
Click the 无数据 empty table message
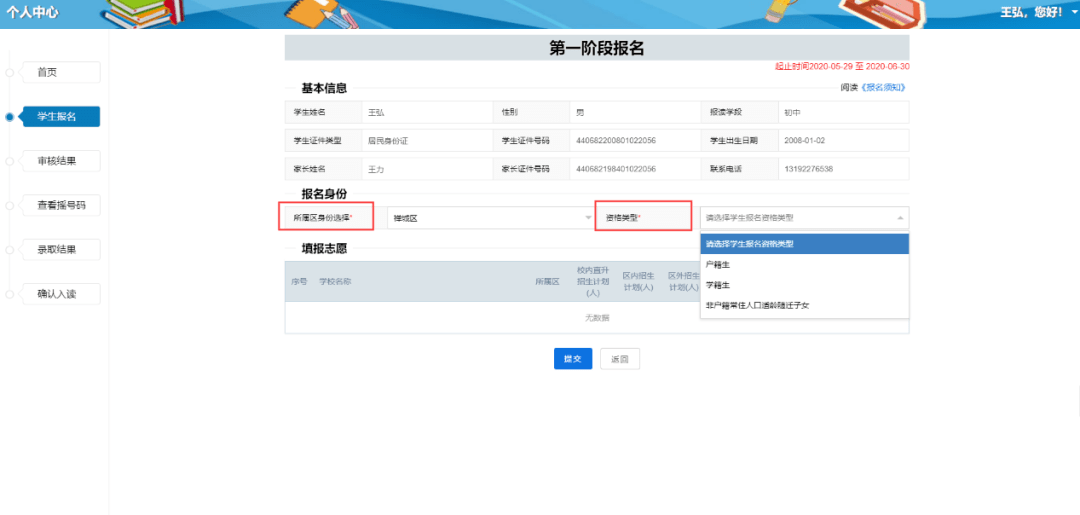(x=596, y=317)
